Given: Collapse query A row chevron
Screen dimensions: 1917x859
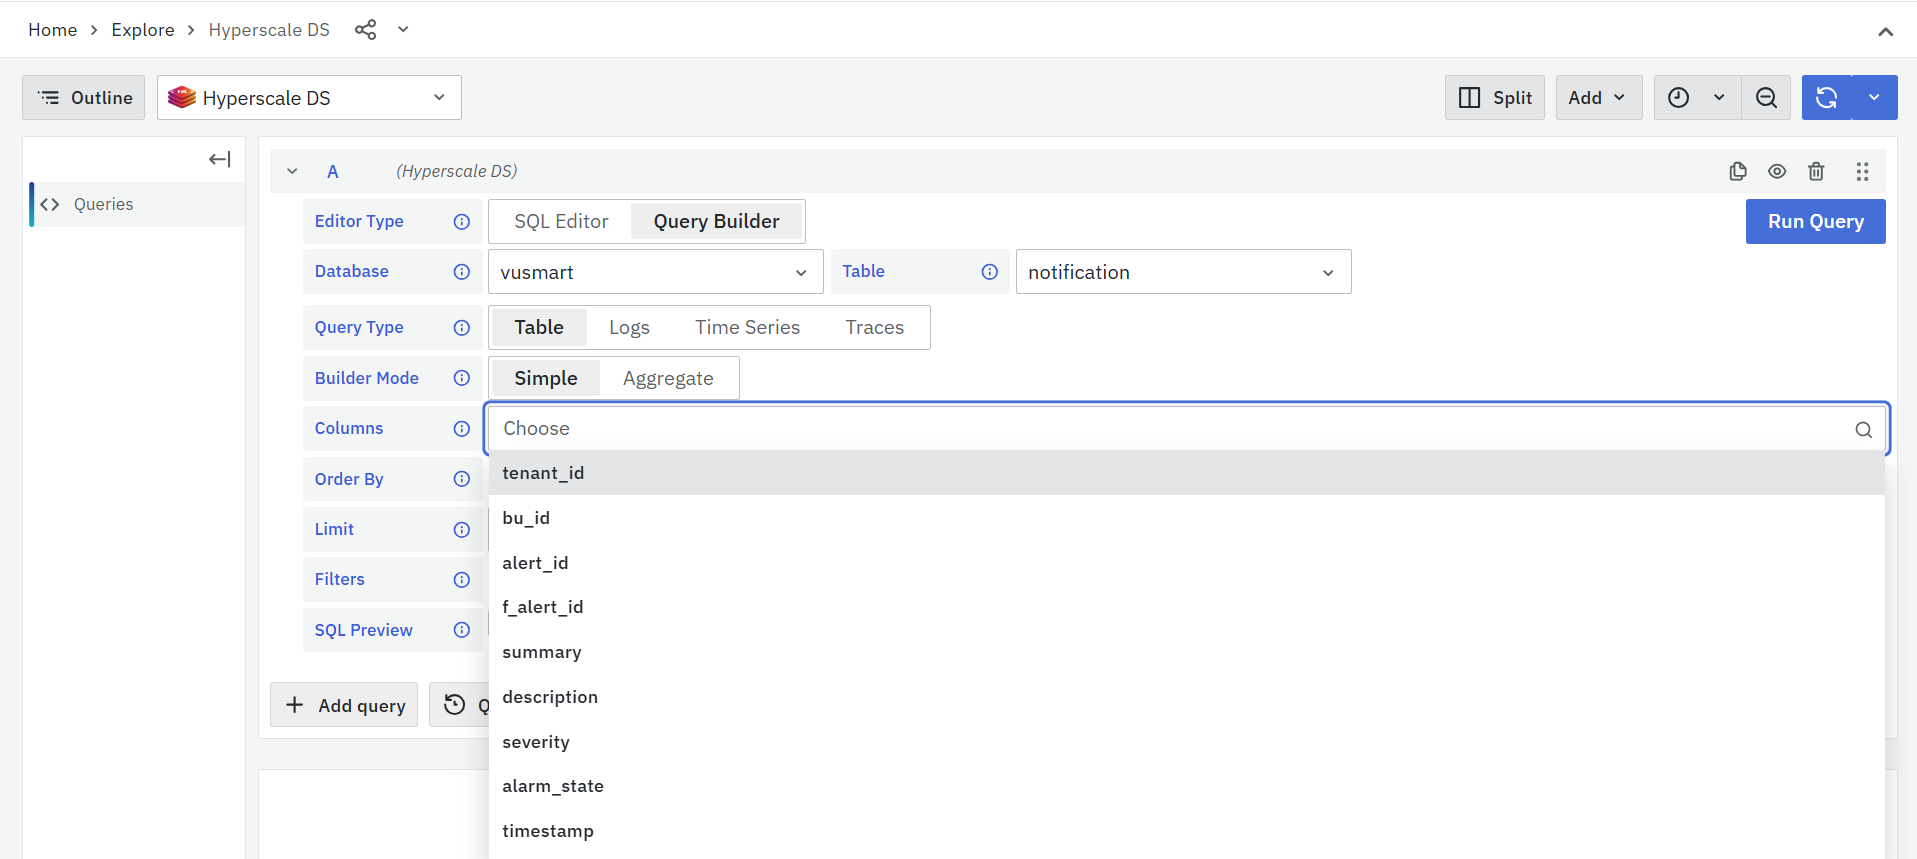Looking at the screenshot, I should tap(292, 171).
